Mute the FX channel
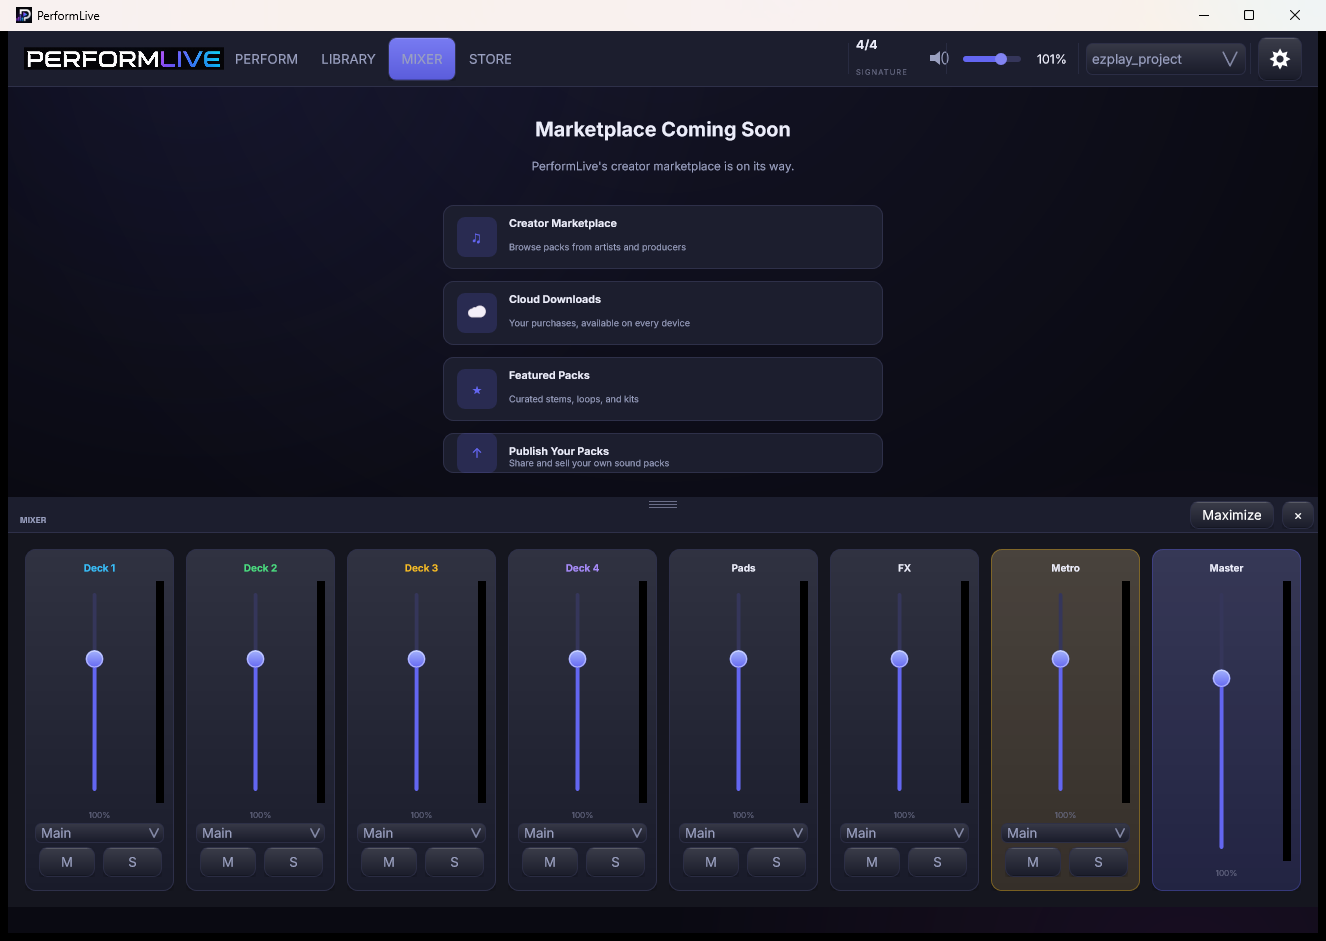 [872, 862]
